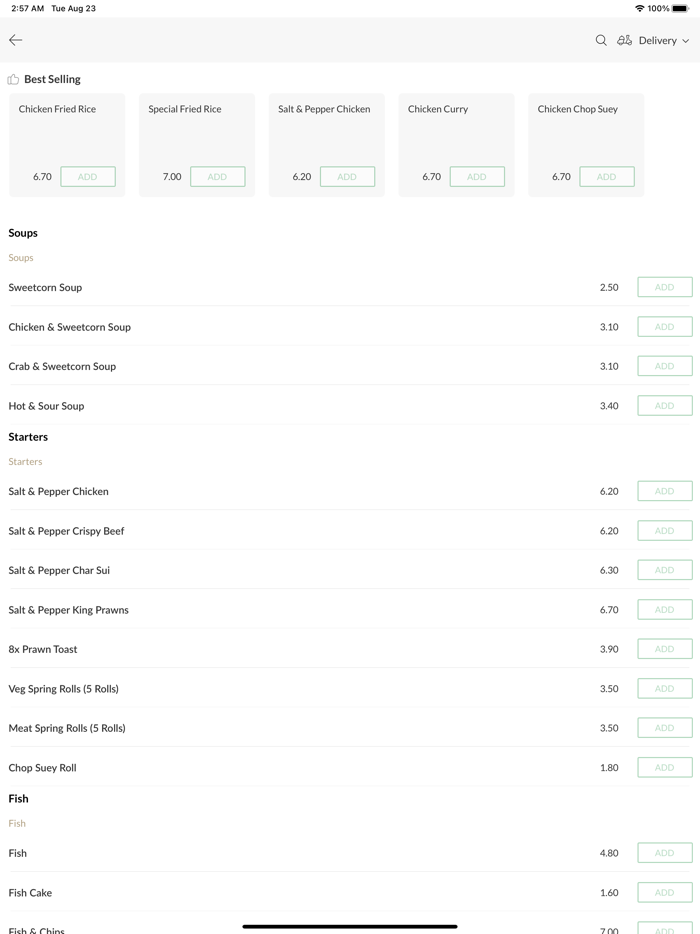Add Salt & Pepper King Prawns

click(664, 610)
